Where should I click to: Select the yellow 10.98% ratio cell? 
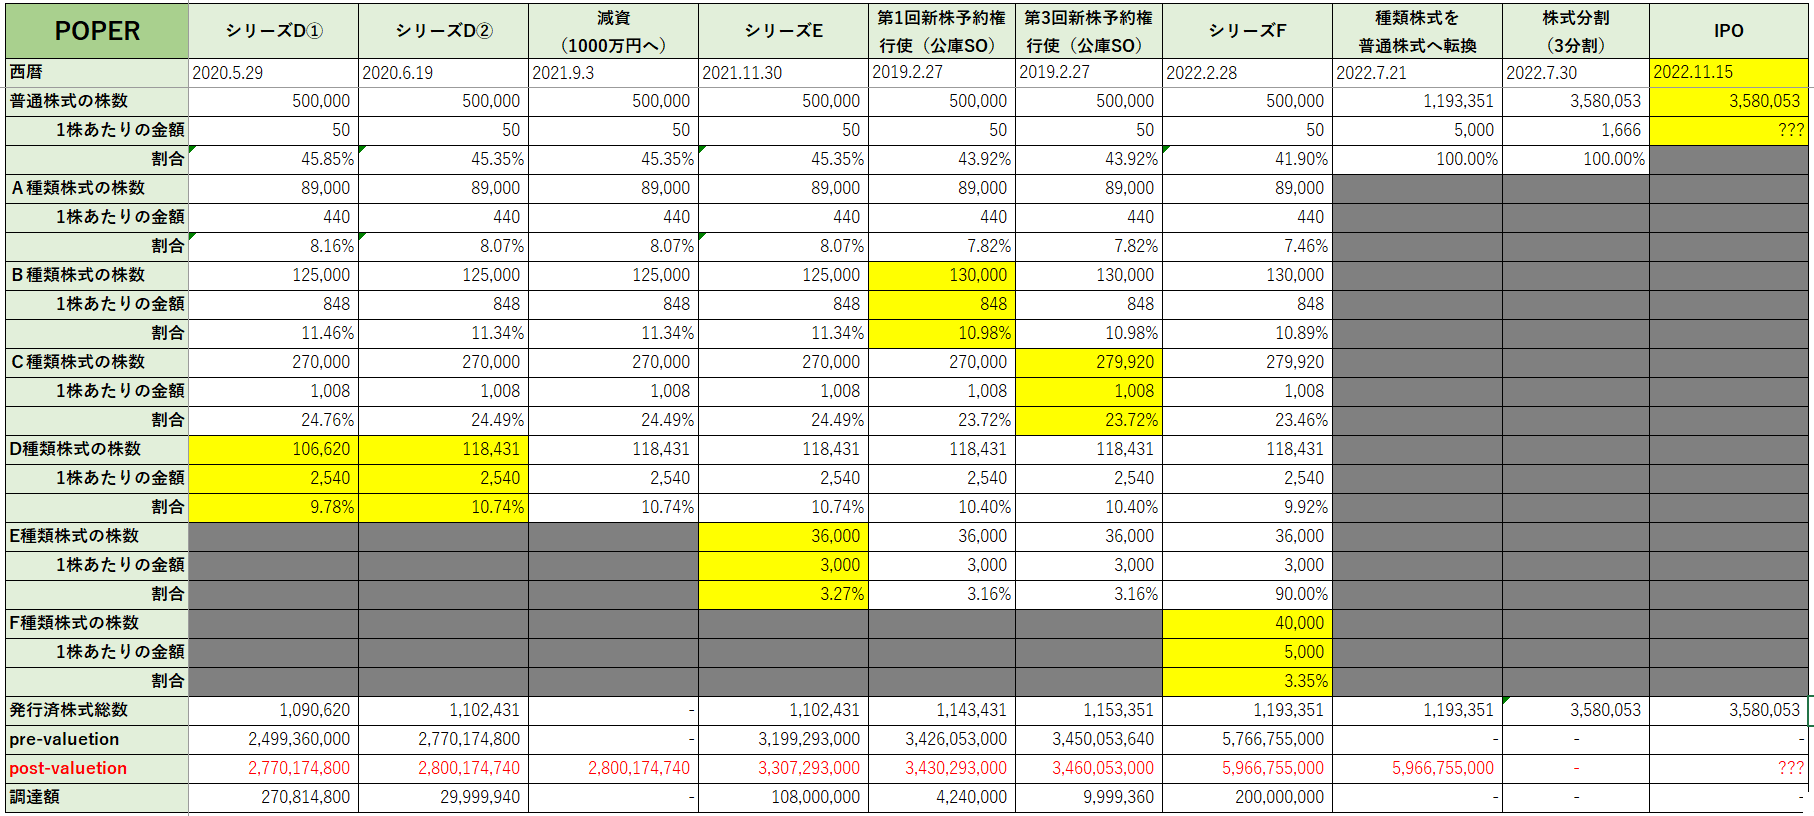pyautogui.click(x=942, y=333)
